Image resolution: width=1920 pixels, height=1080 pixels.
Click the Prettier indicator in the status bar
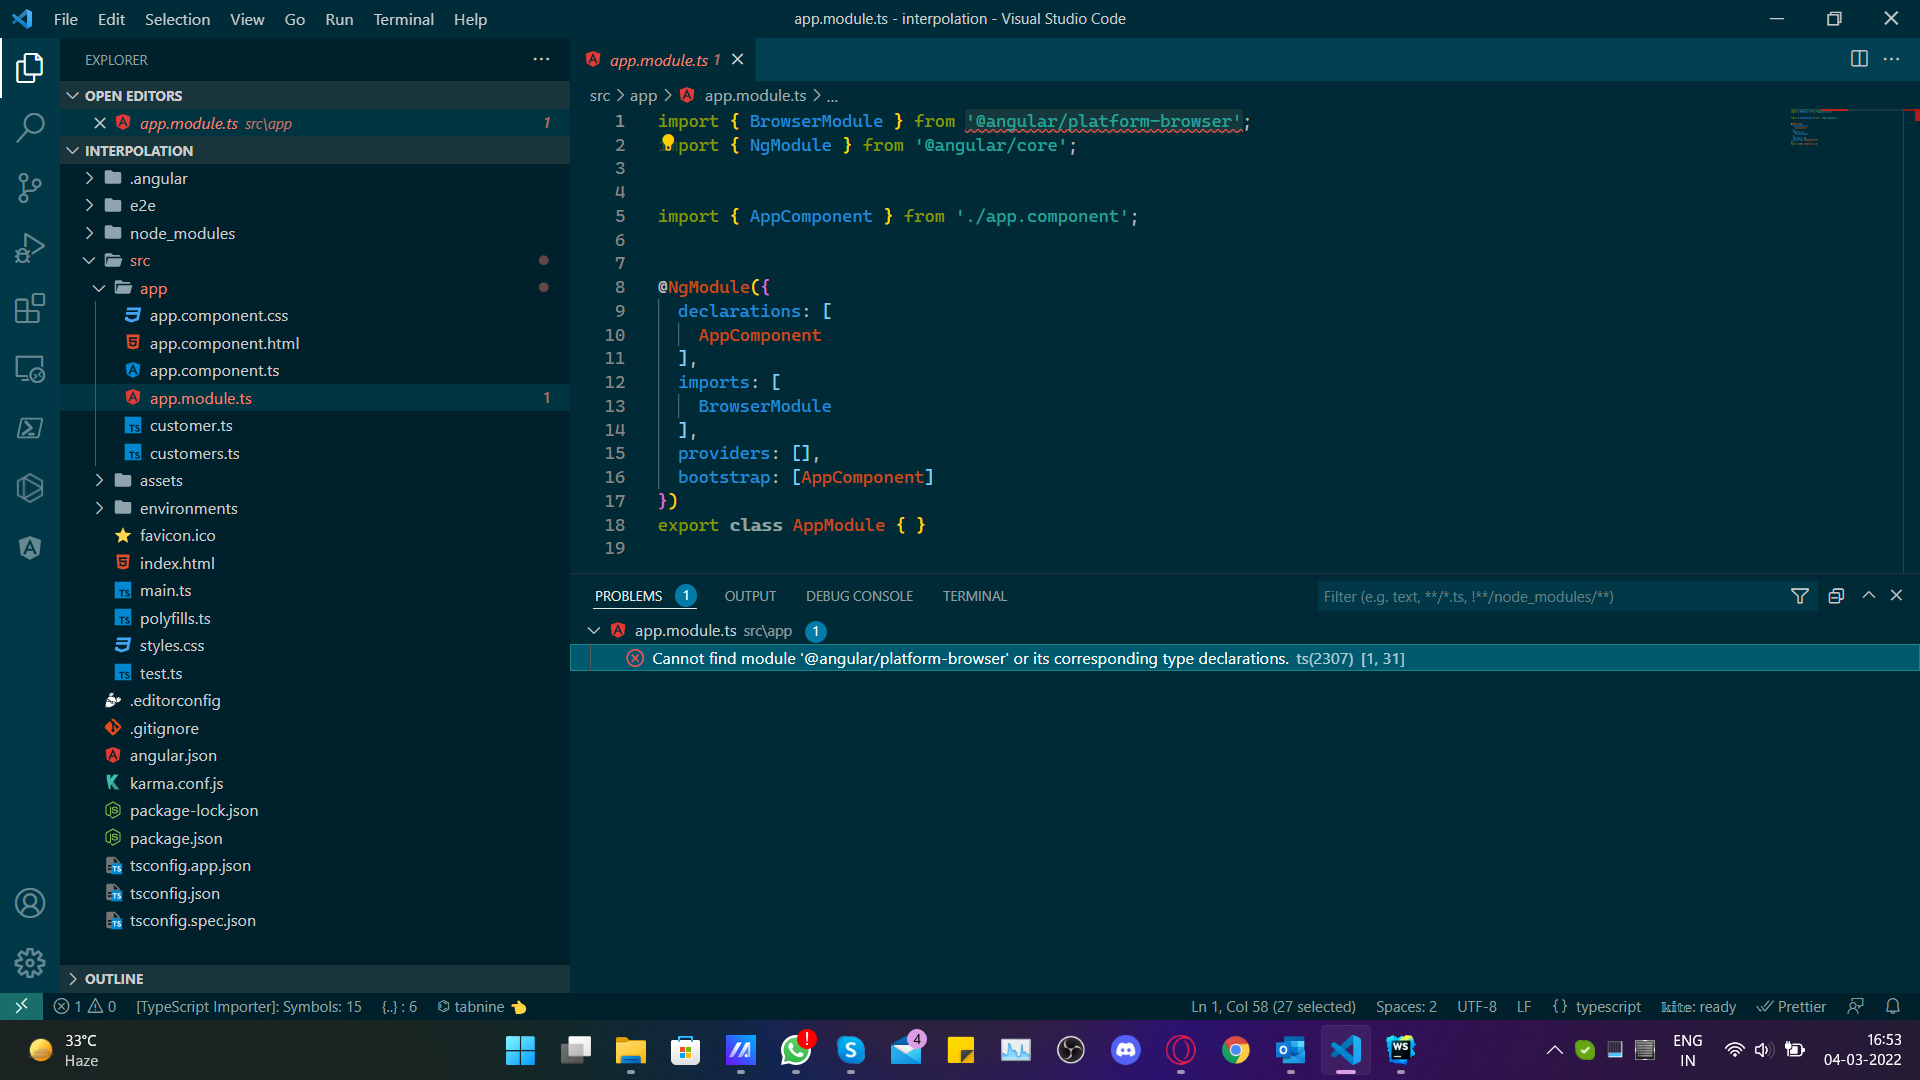coord(1791,1006)
